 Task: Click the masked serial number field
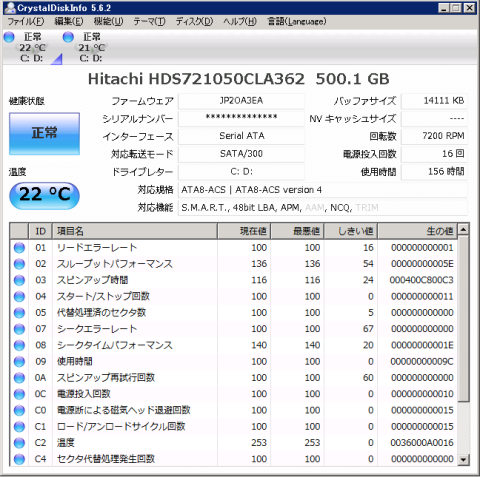tap(241, 118)
